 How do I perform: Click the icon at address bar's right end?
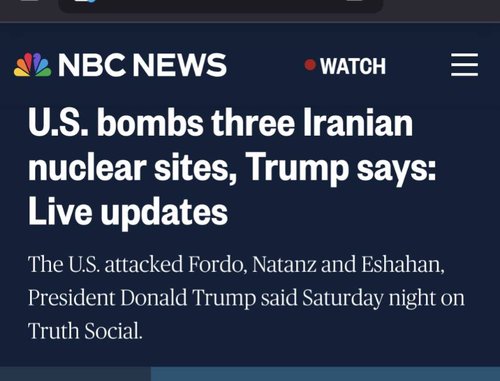356,1
